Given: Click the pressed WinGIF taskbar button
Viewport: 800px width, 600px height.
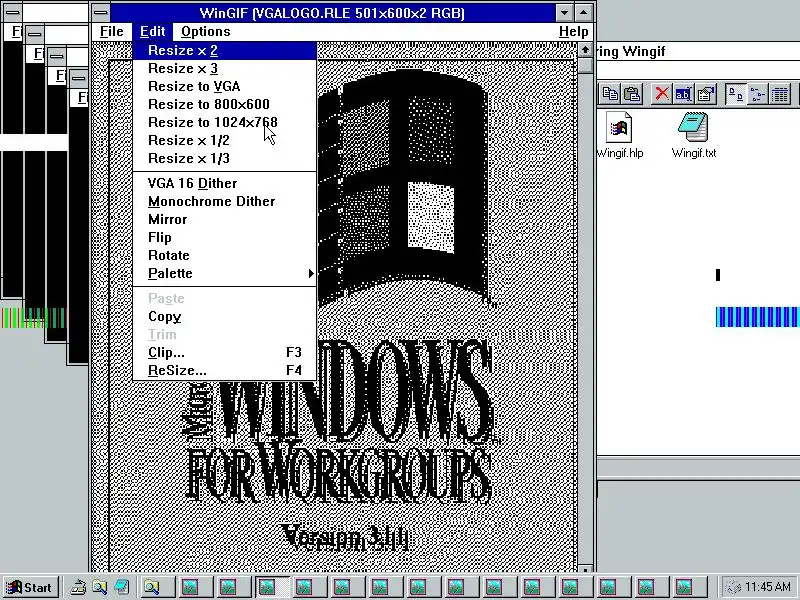Looking at the screenshot, I should pyautogui.click(x=272, y=587).
